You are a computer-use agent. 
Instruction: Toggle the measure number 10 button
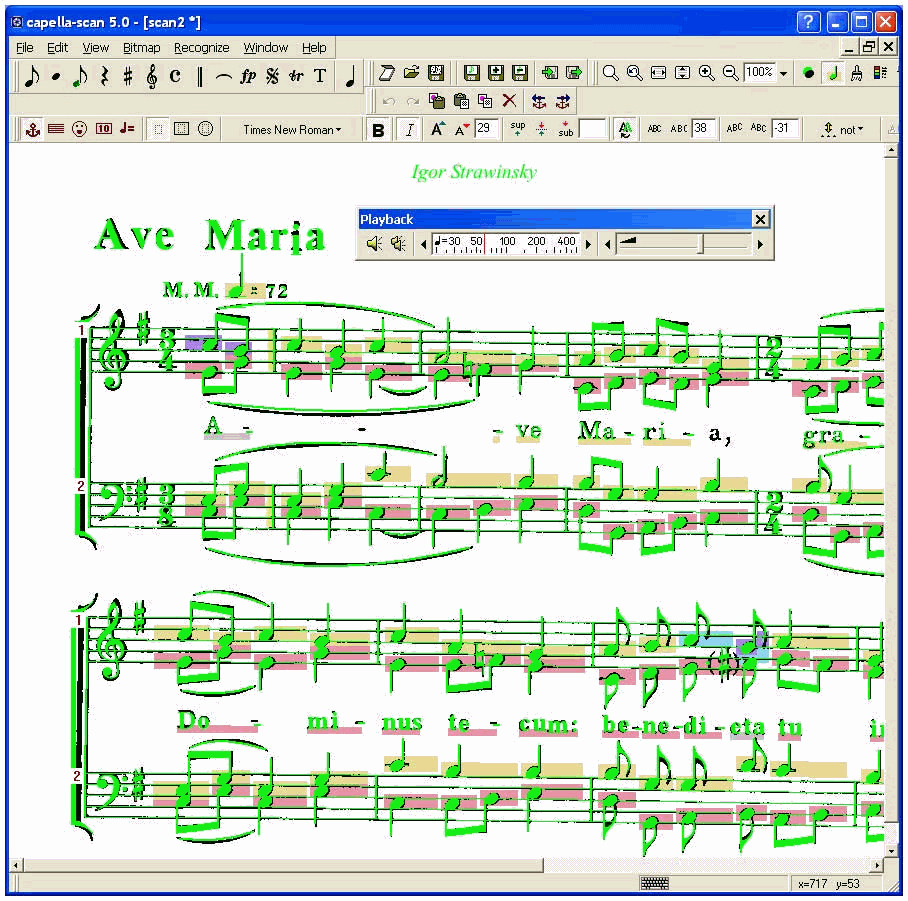[104, 129]
